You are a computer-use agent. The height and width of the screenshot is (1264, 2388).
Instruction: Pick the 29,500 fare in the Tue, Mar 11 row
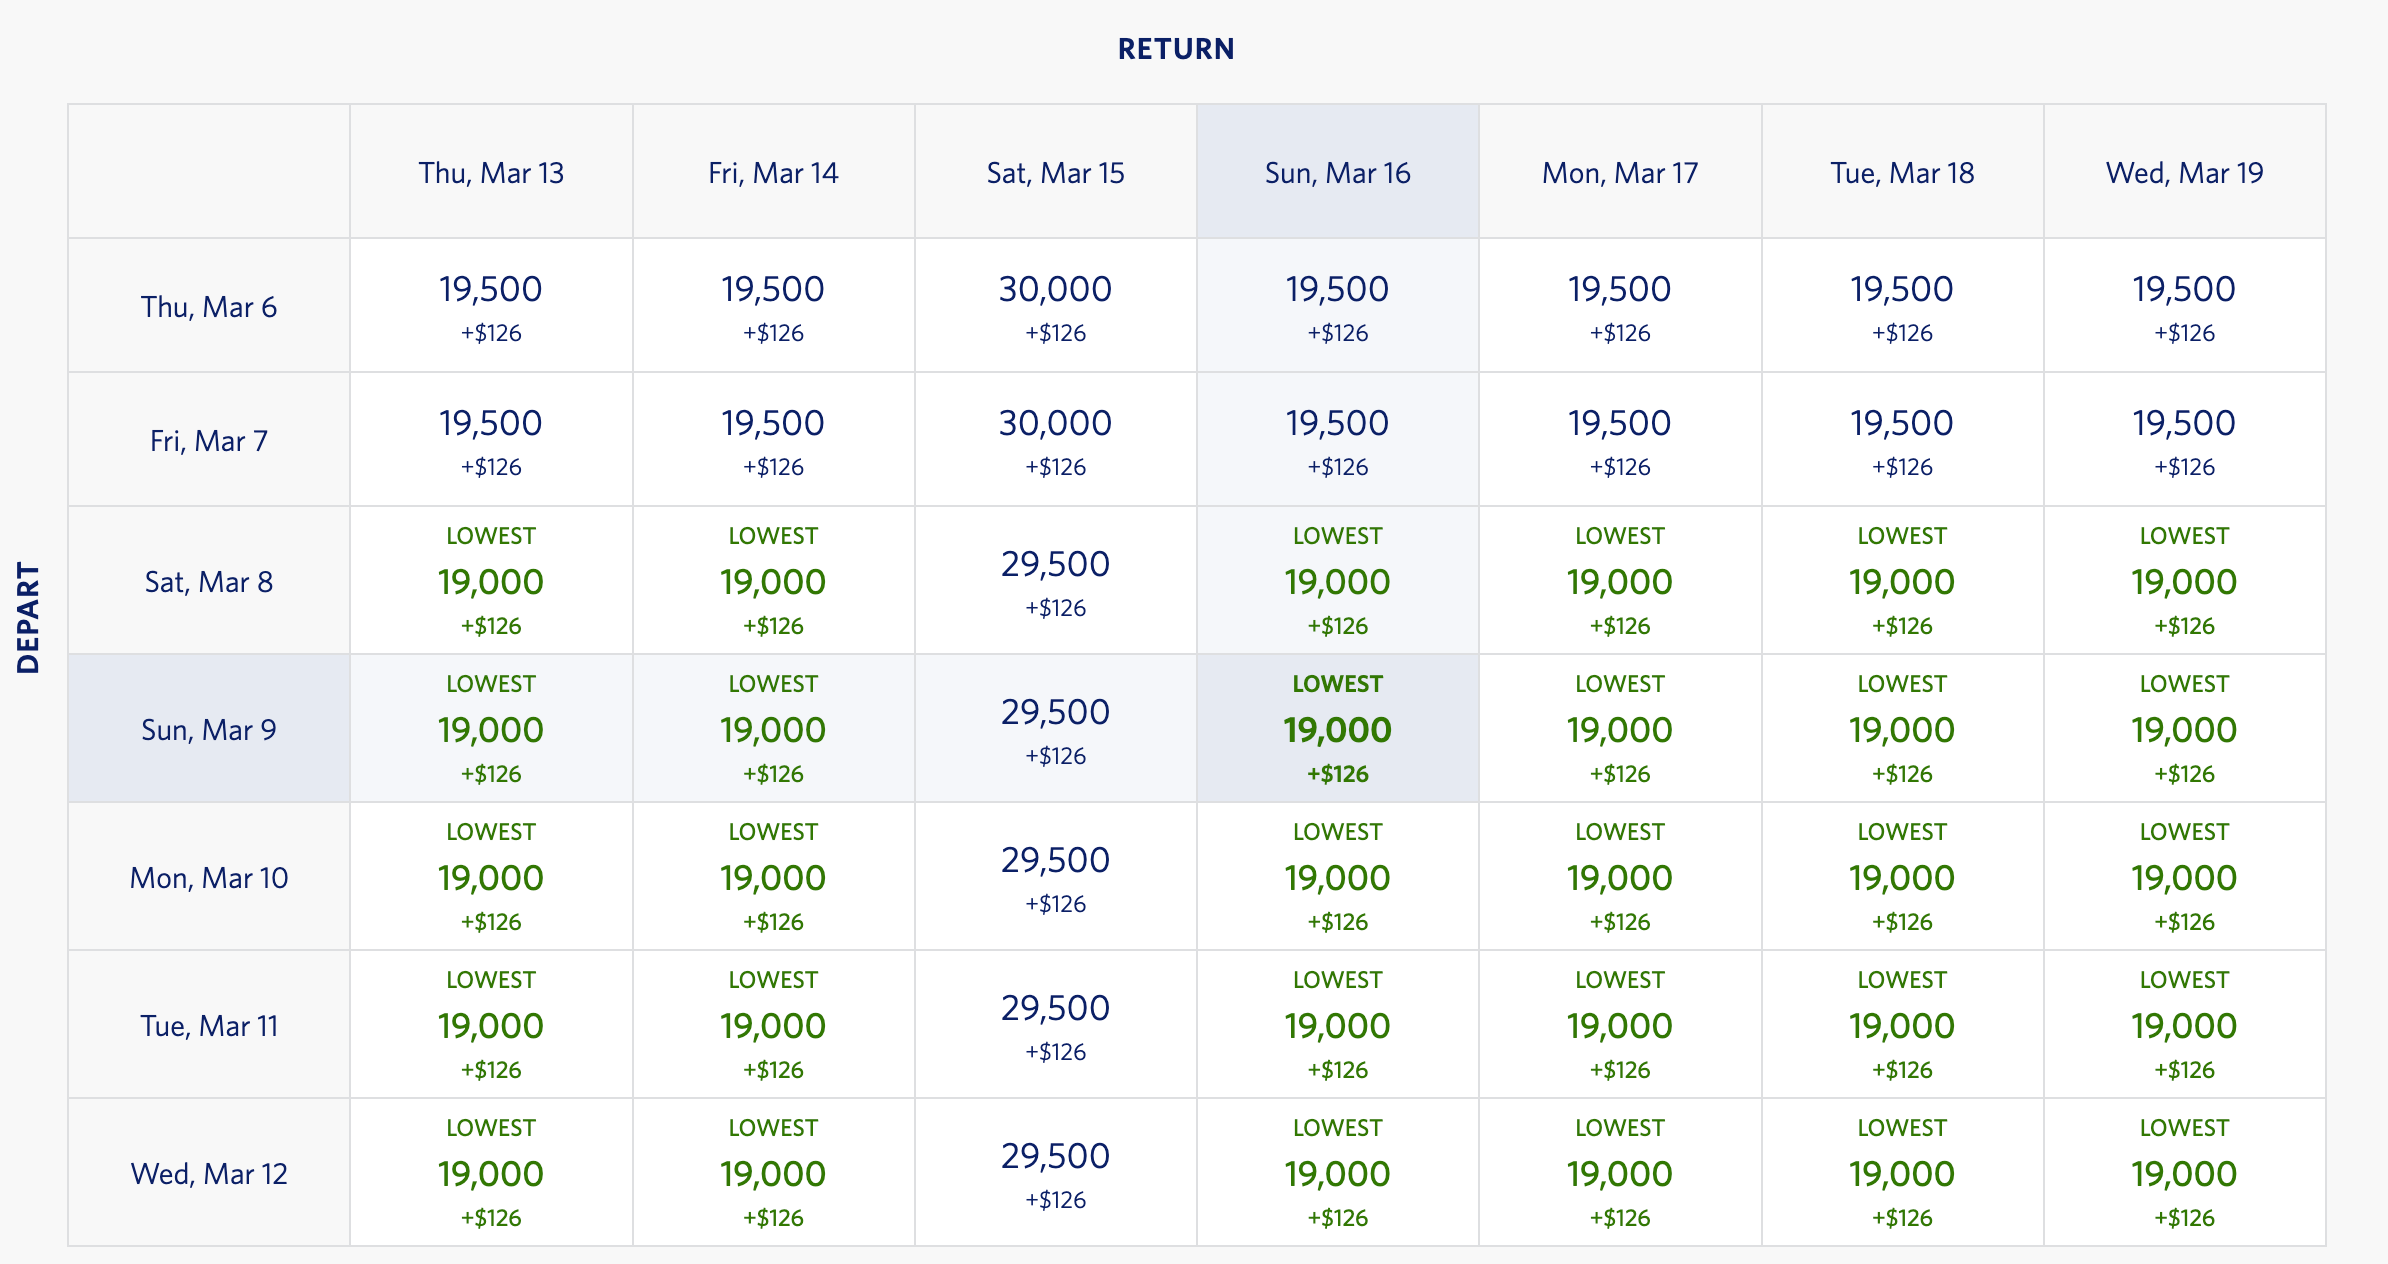point(1055,1025)
